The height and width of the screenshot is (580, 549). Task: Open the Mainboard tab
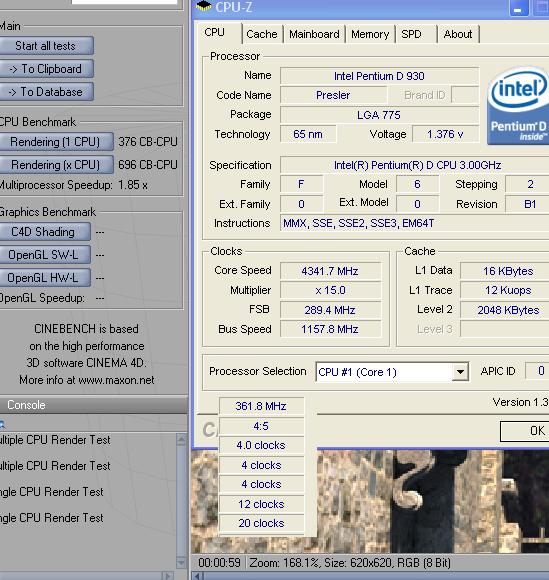[314, 34]
